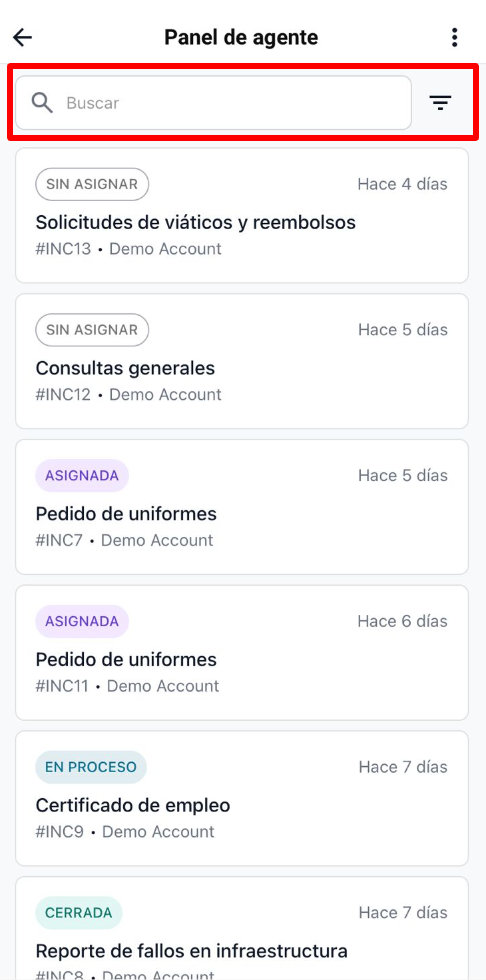The width and height of the screenshot is (486, 980).
Task: Open the Consultas generales ticket
Action: pyautogui.click(x=242, y=361)
